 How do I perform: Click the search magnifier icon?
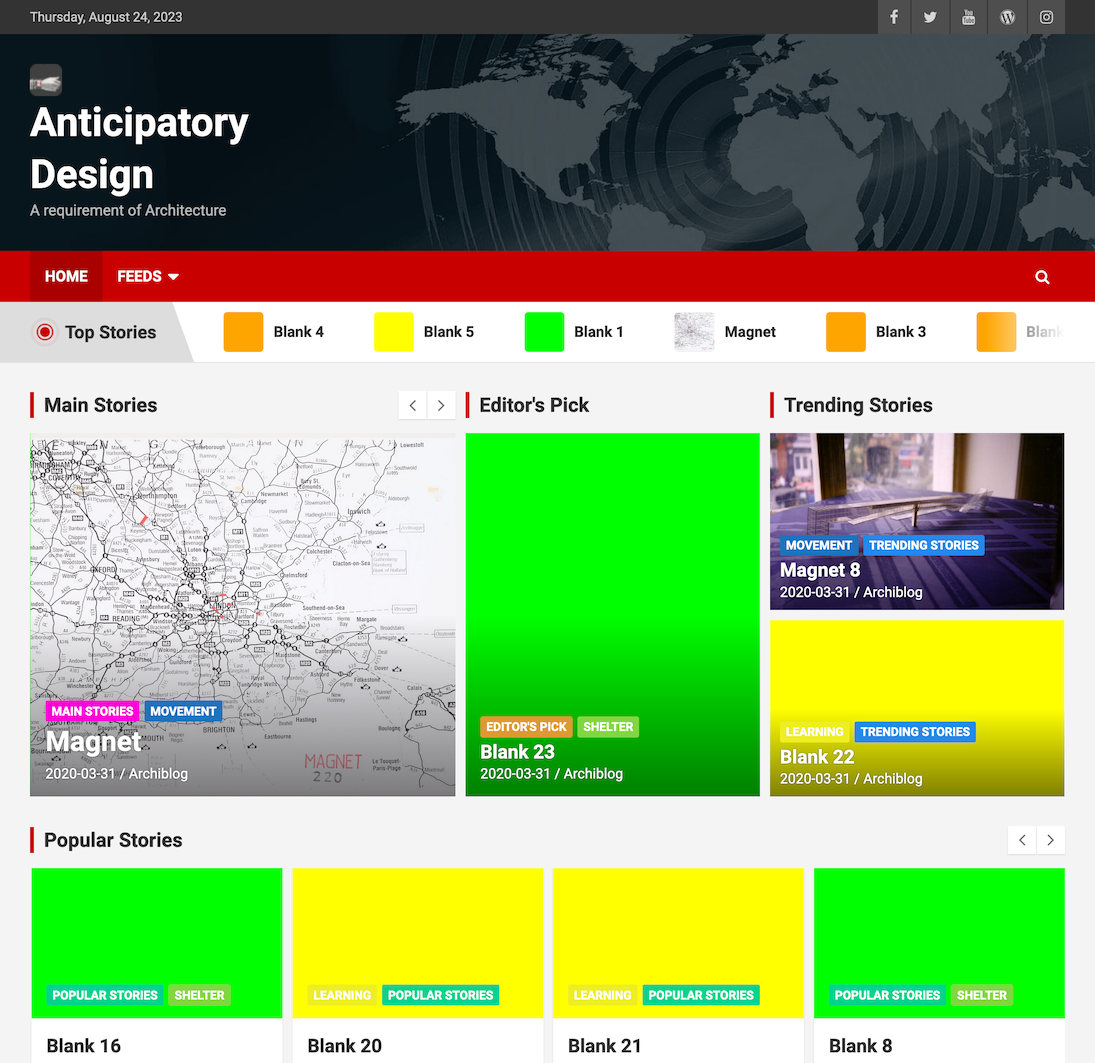1042,277
